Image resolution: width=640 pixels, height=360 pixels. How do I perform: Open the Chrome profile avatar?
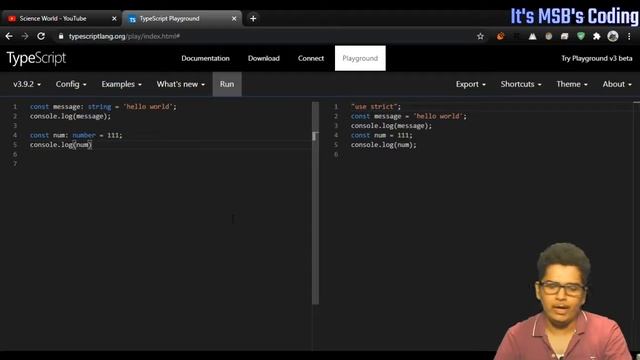click(x=613, y=36)
